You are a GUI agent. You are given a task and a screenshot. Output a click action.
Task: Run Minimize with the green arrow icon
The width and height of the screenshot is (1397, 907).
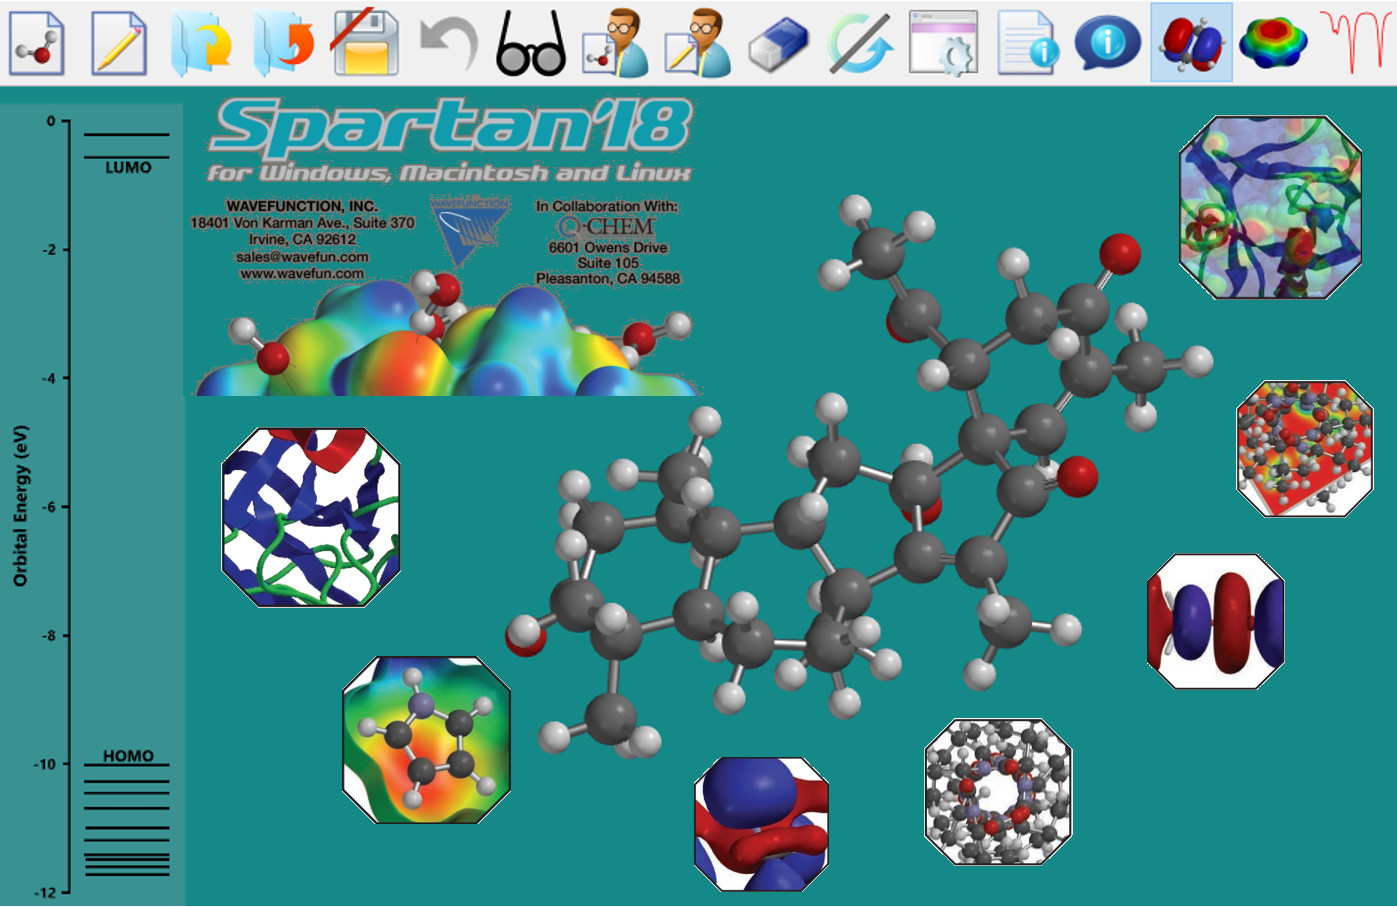point(860,45)
